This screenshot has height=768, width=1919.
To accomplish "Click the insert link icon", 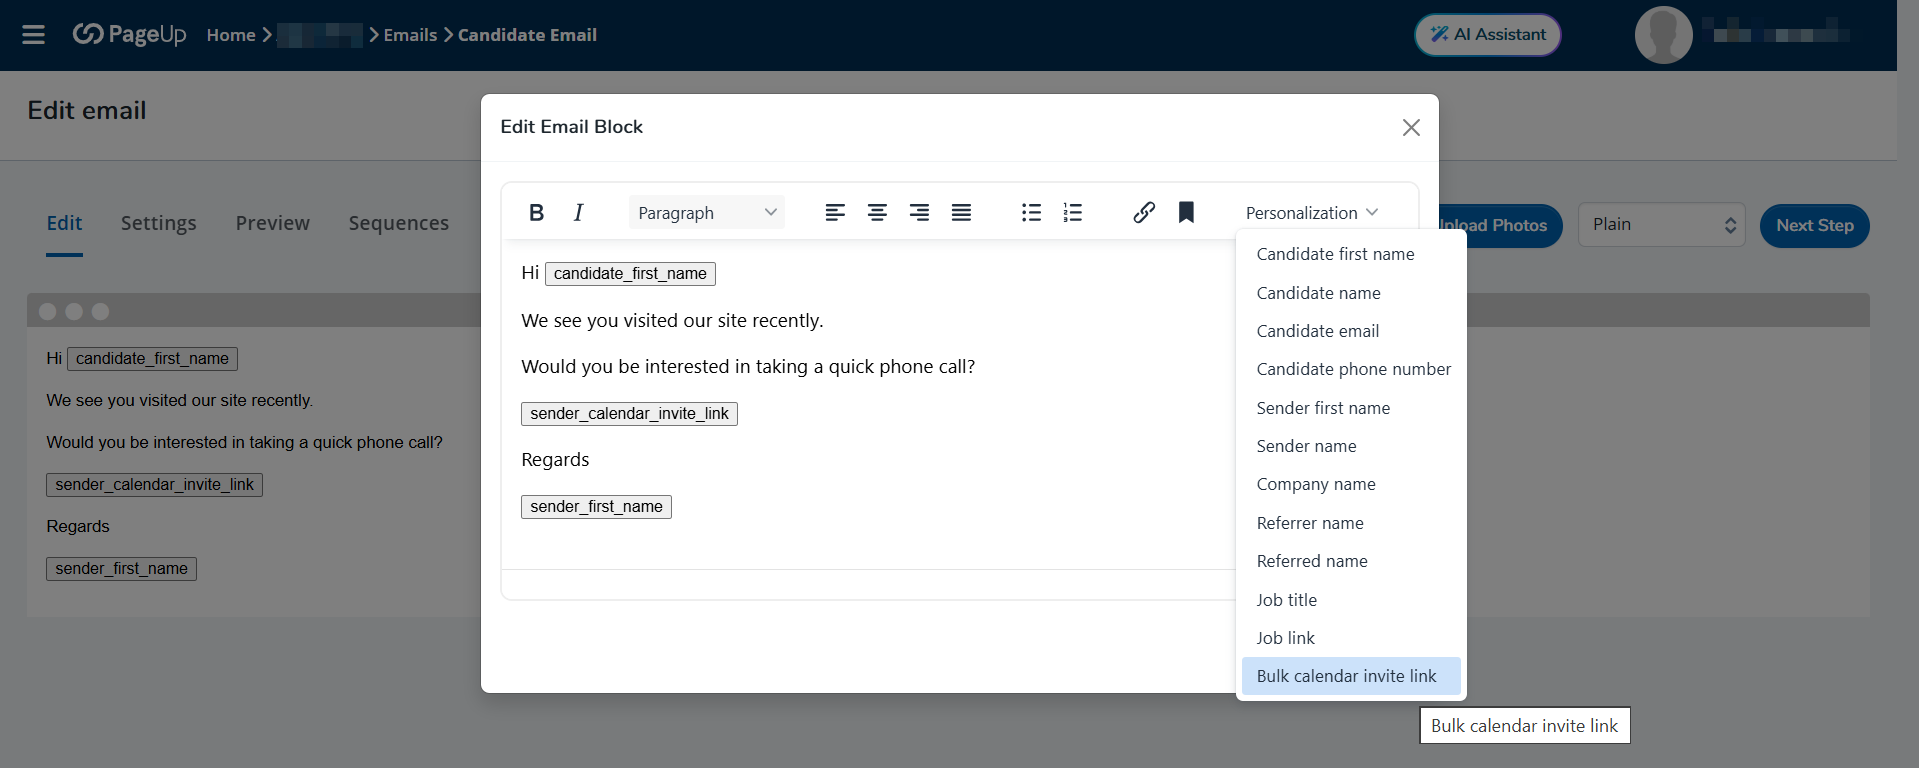I will (1144, 213).
